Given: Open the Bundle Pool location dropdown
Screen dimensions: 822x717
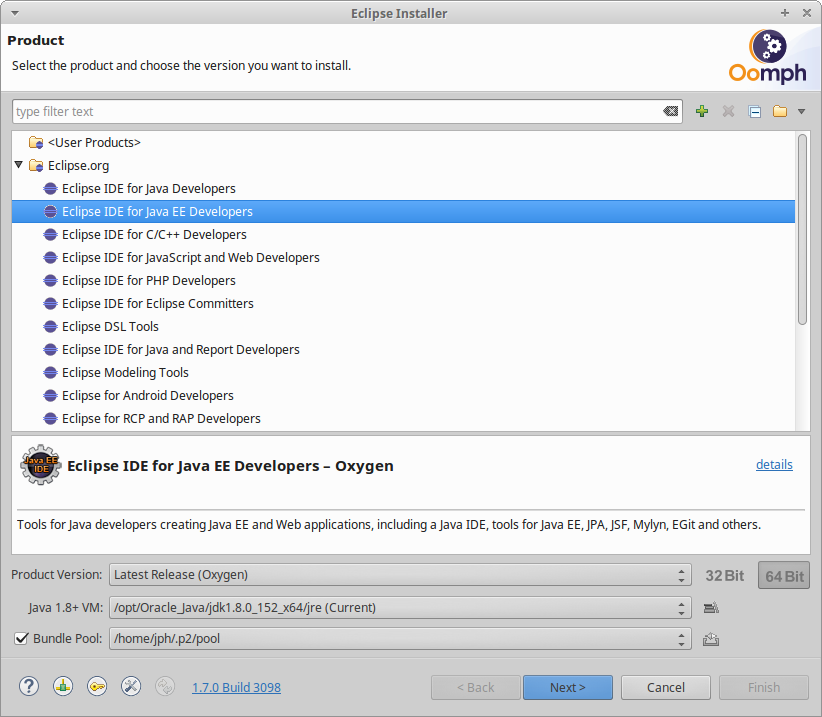Looking at the screenshot, I should click(x=400, y=638).
